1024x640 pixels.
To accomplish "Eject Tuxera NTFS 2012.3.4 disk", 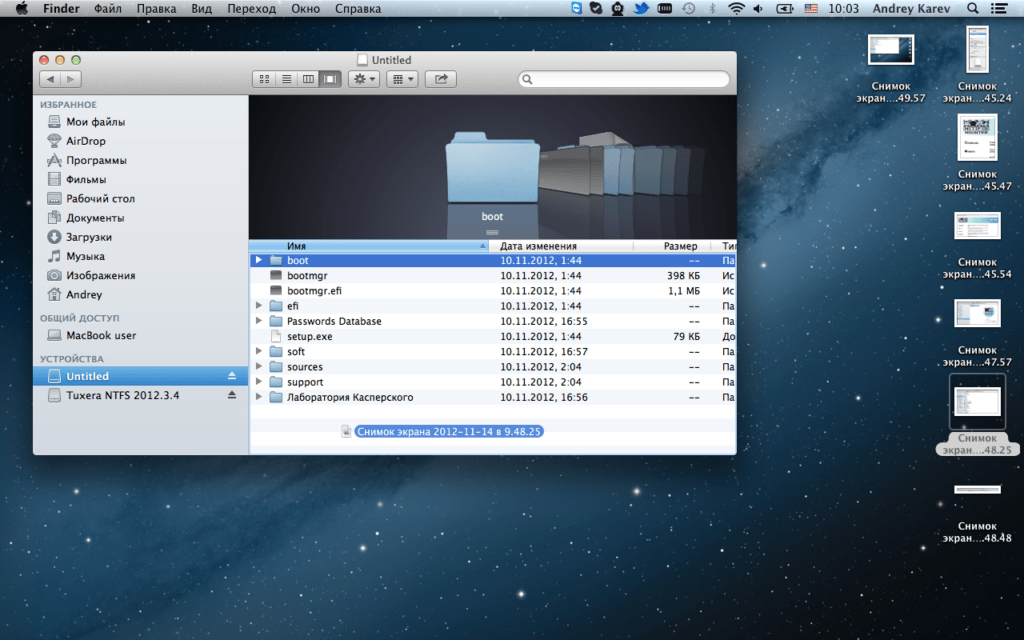I will [x=231, y=395].
